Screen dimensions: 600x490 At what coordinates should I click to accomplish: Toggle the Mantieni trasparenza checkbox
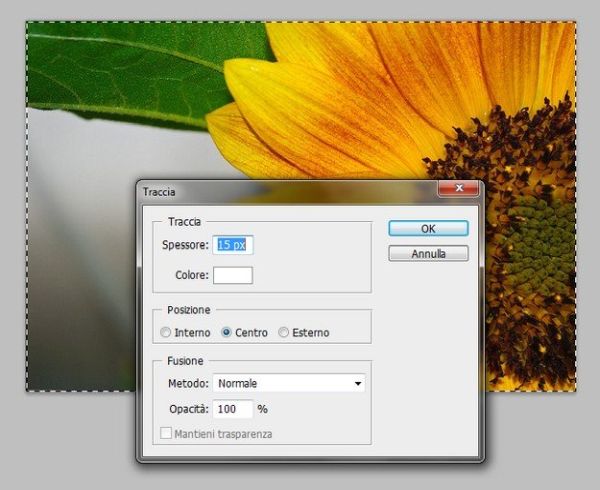click(166, 433)
